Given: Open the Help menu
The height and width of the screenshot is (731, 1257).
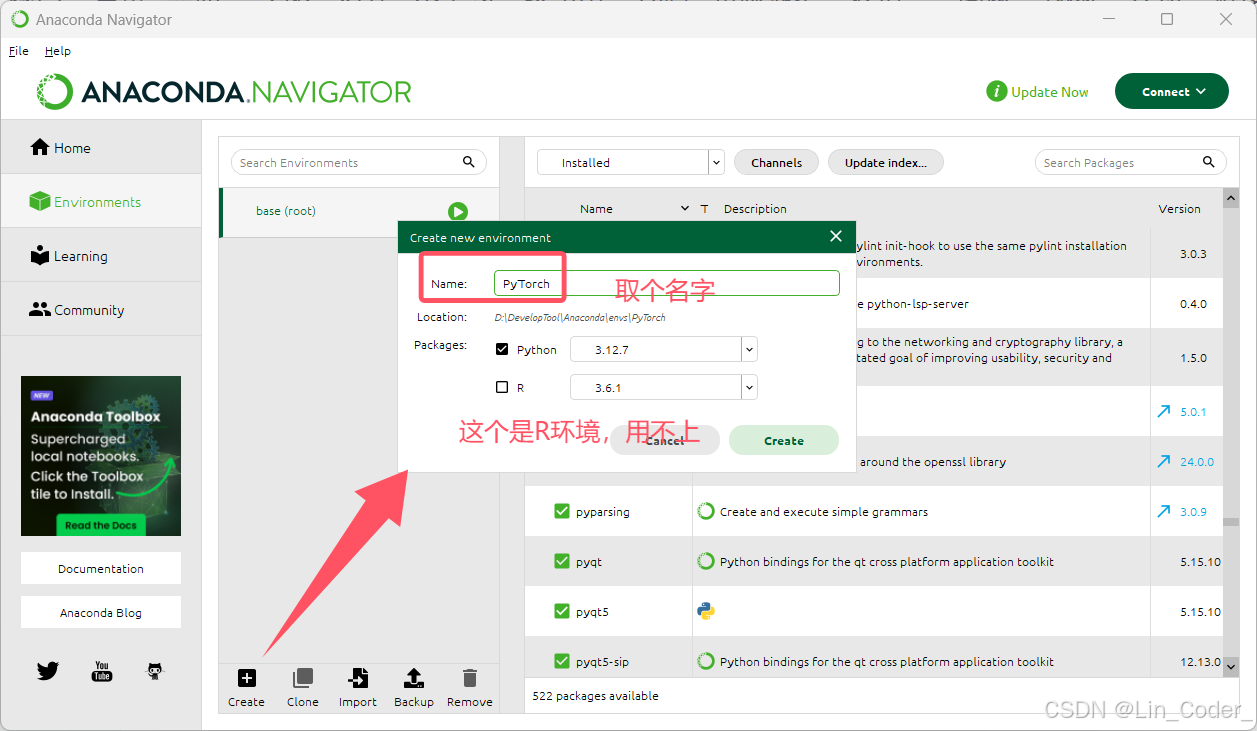Looking at the screenshot, I should (x=58, y=51).
